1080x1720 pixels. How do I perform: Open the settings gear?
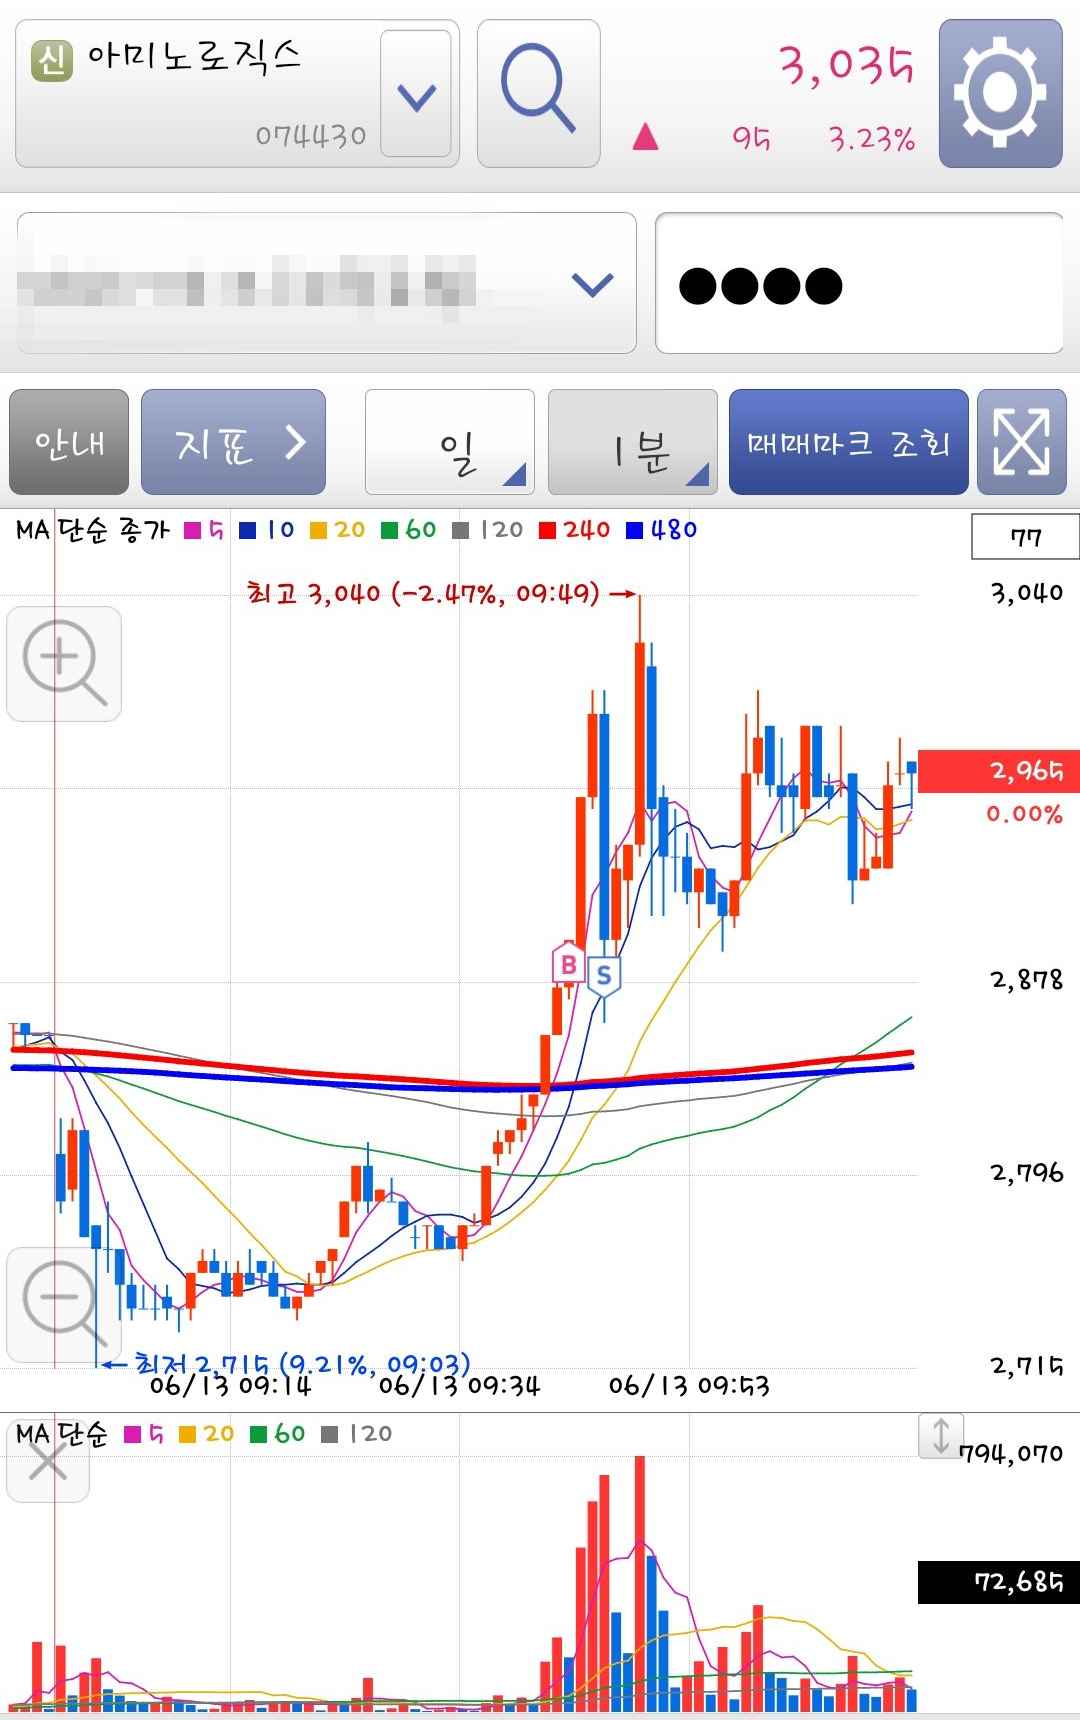1000,93
